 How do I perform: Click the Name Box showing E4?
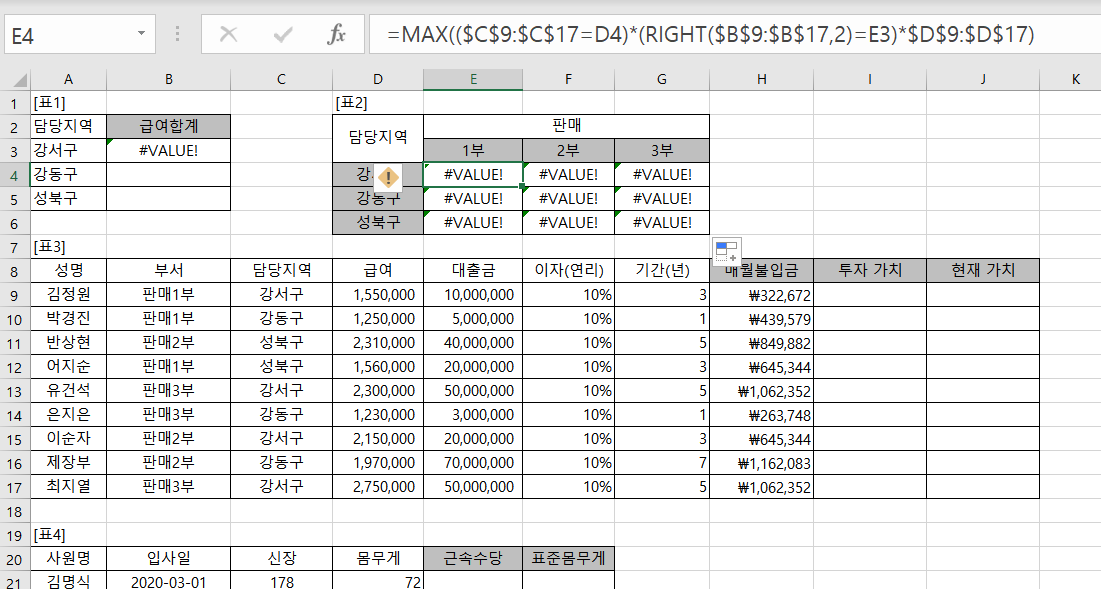pos(70,35)
